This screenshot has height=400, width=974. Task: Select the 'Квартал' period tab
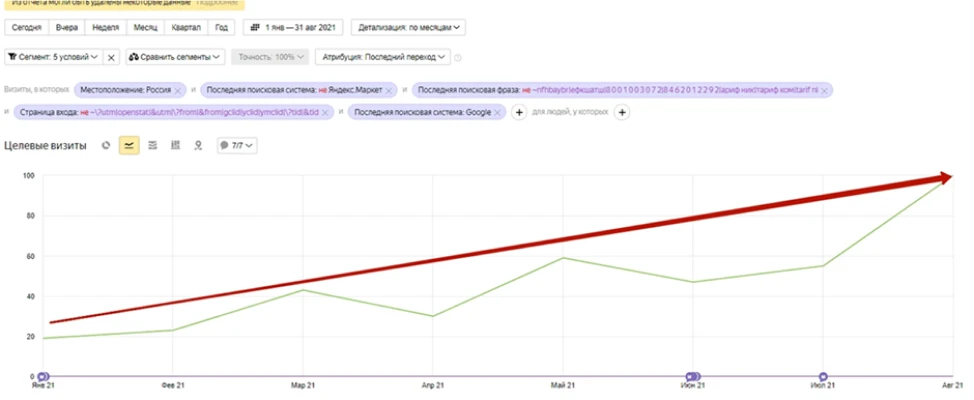click(186, 27)
